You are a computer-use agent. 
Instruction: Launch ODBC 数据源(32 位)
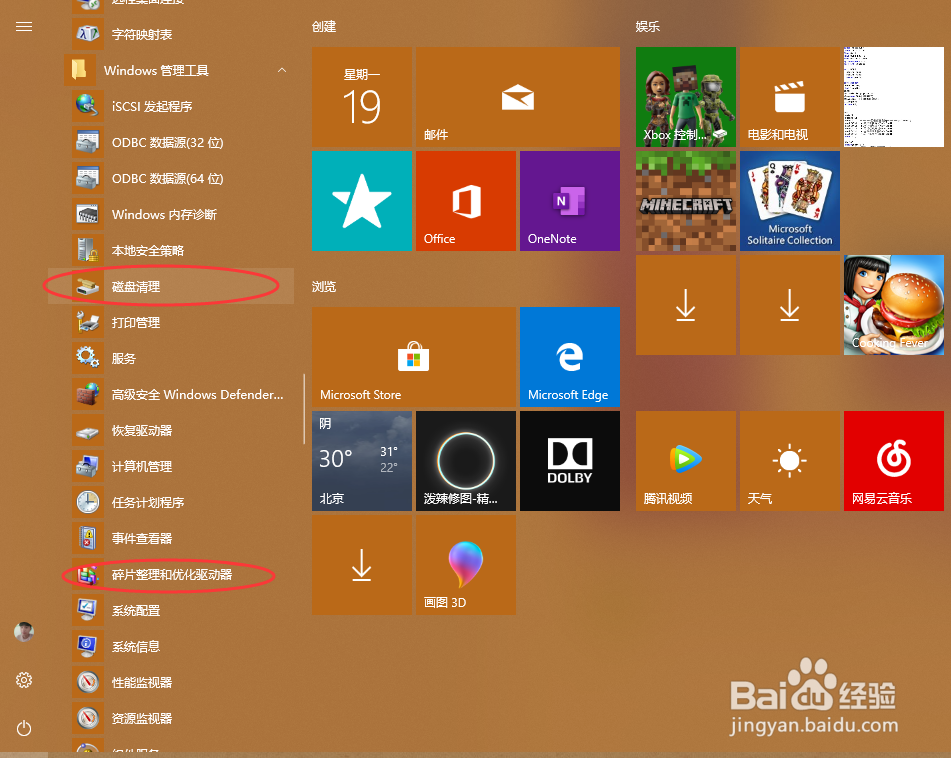point(172,143)
